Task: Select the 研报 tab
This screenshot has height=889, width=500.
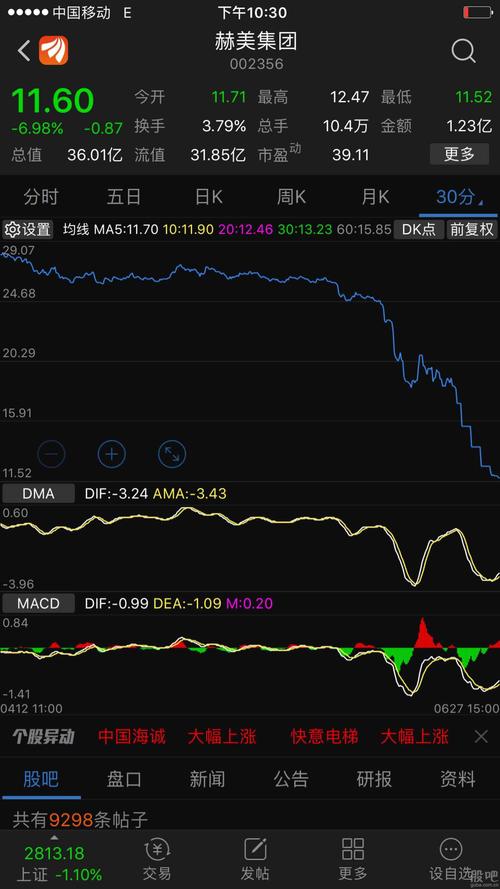Action: tap(375, 779)
